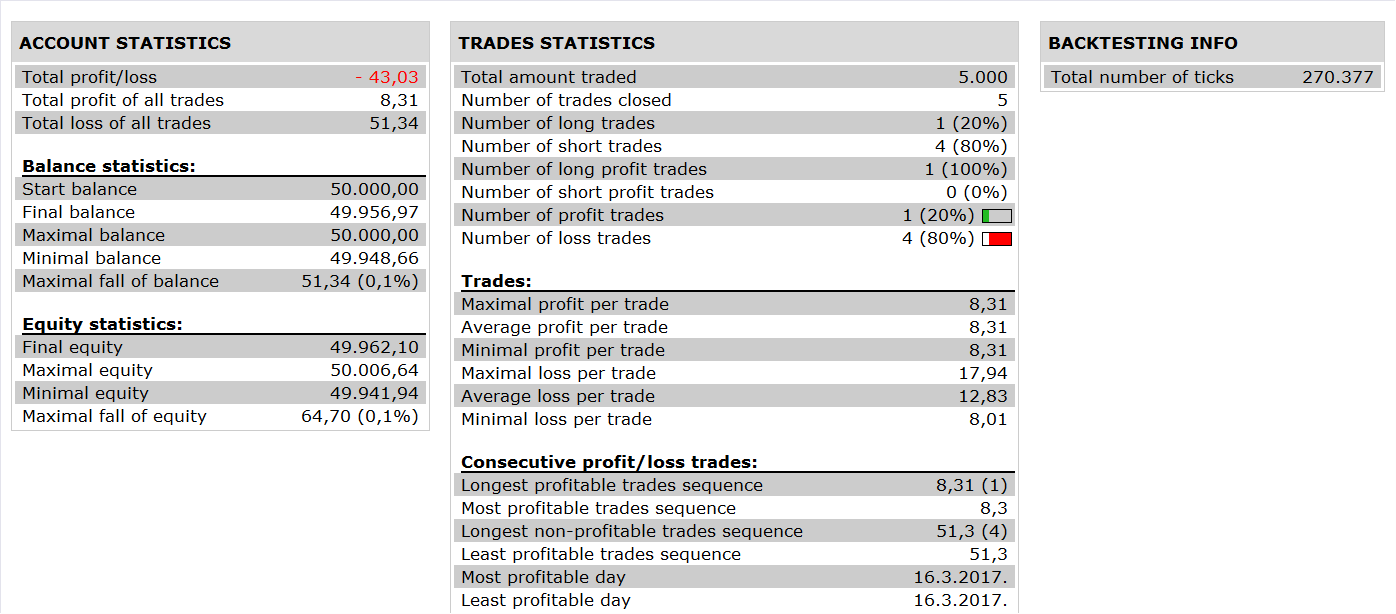Image resolution: width=1396 pixels, height=614 pixels.
Task: Select the Start balance row
Action: coord(220,189)
